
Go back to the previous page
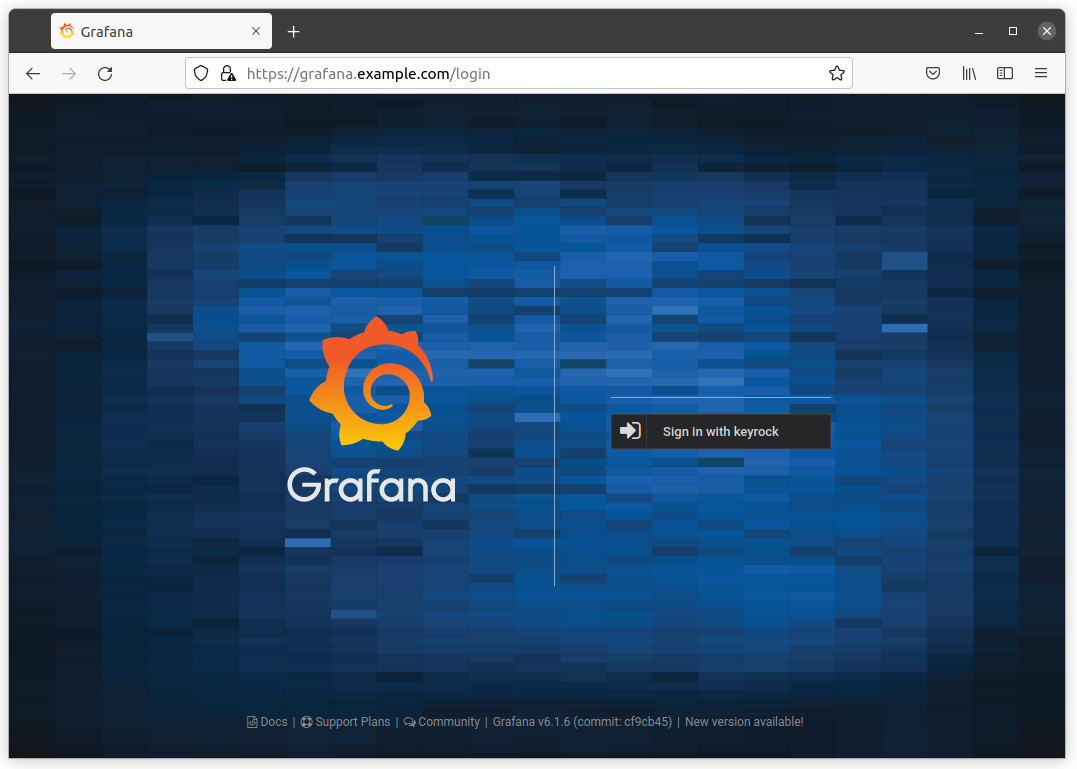(33, 73)
